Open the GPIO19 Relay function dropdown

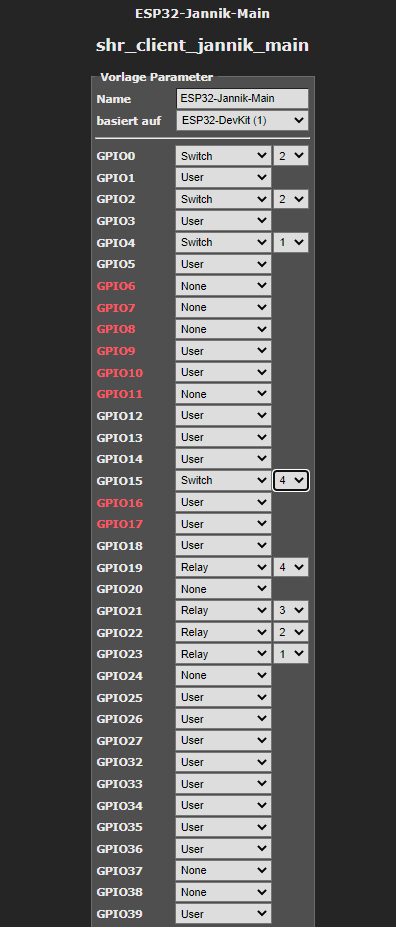point(224,568)
